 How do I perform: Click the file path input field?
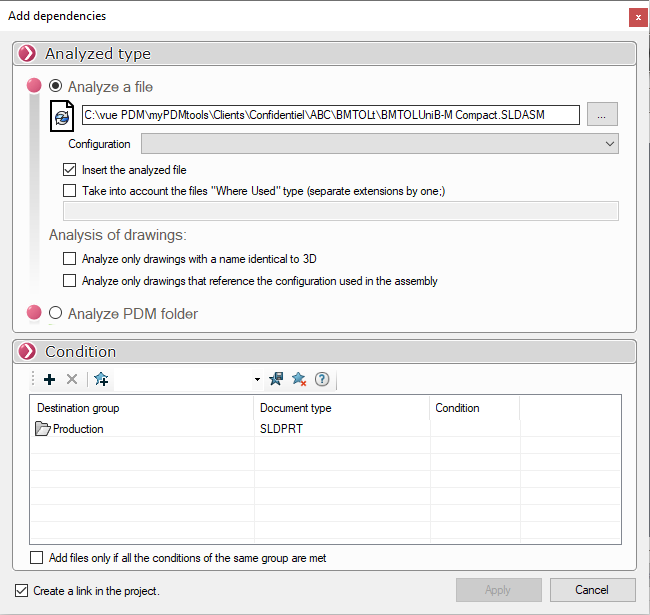tap(330, 115)
